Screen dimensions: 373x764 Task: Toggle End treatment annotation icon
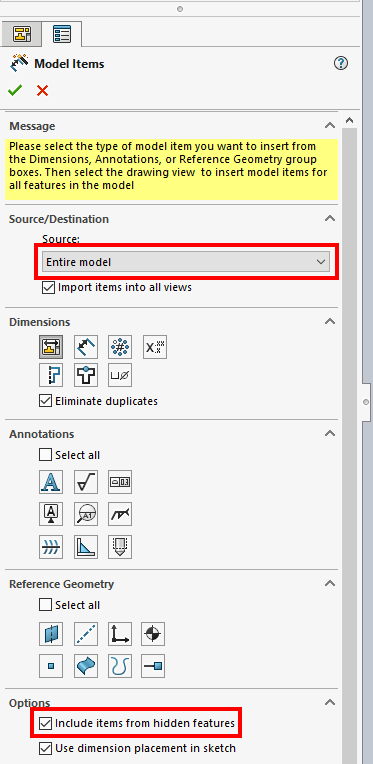point(86,547)
